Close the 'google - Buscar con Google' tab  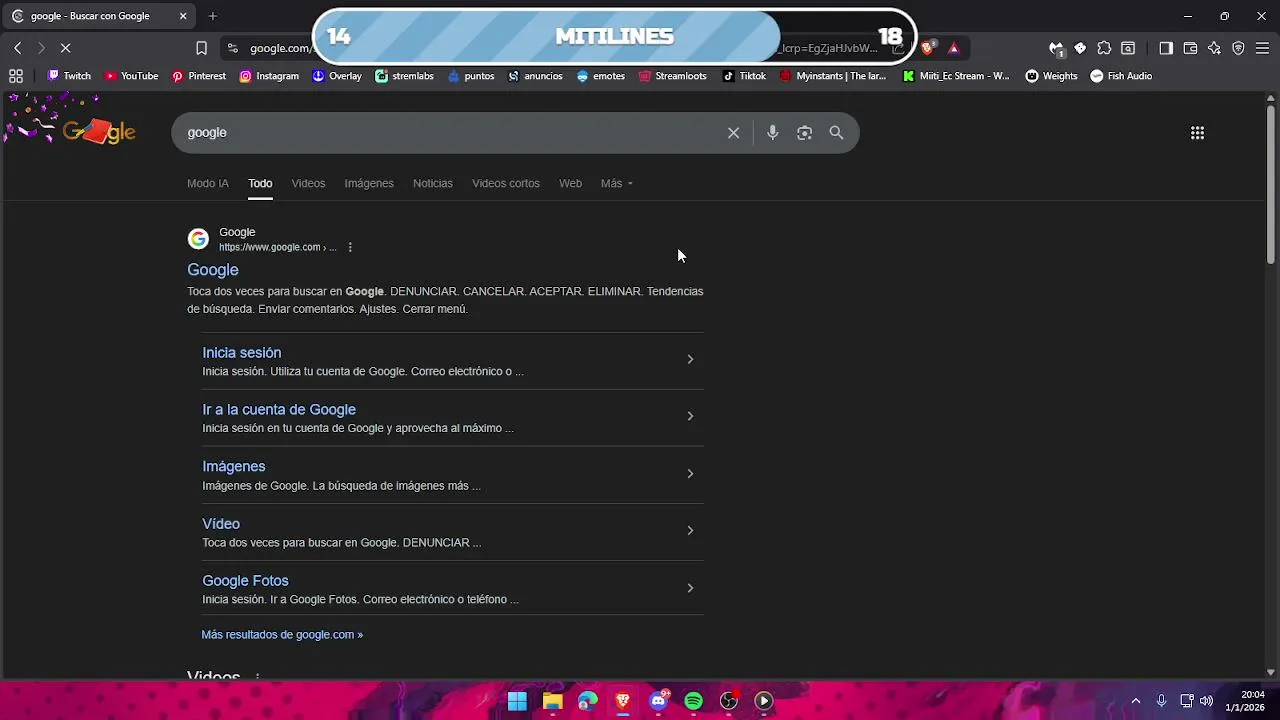click(183, 16)
